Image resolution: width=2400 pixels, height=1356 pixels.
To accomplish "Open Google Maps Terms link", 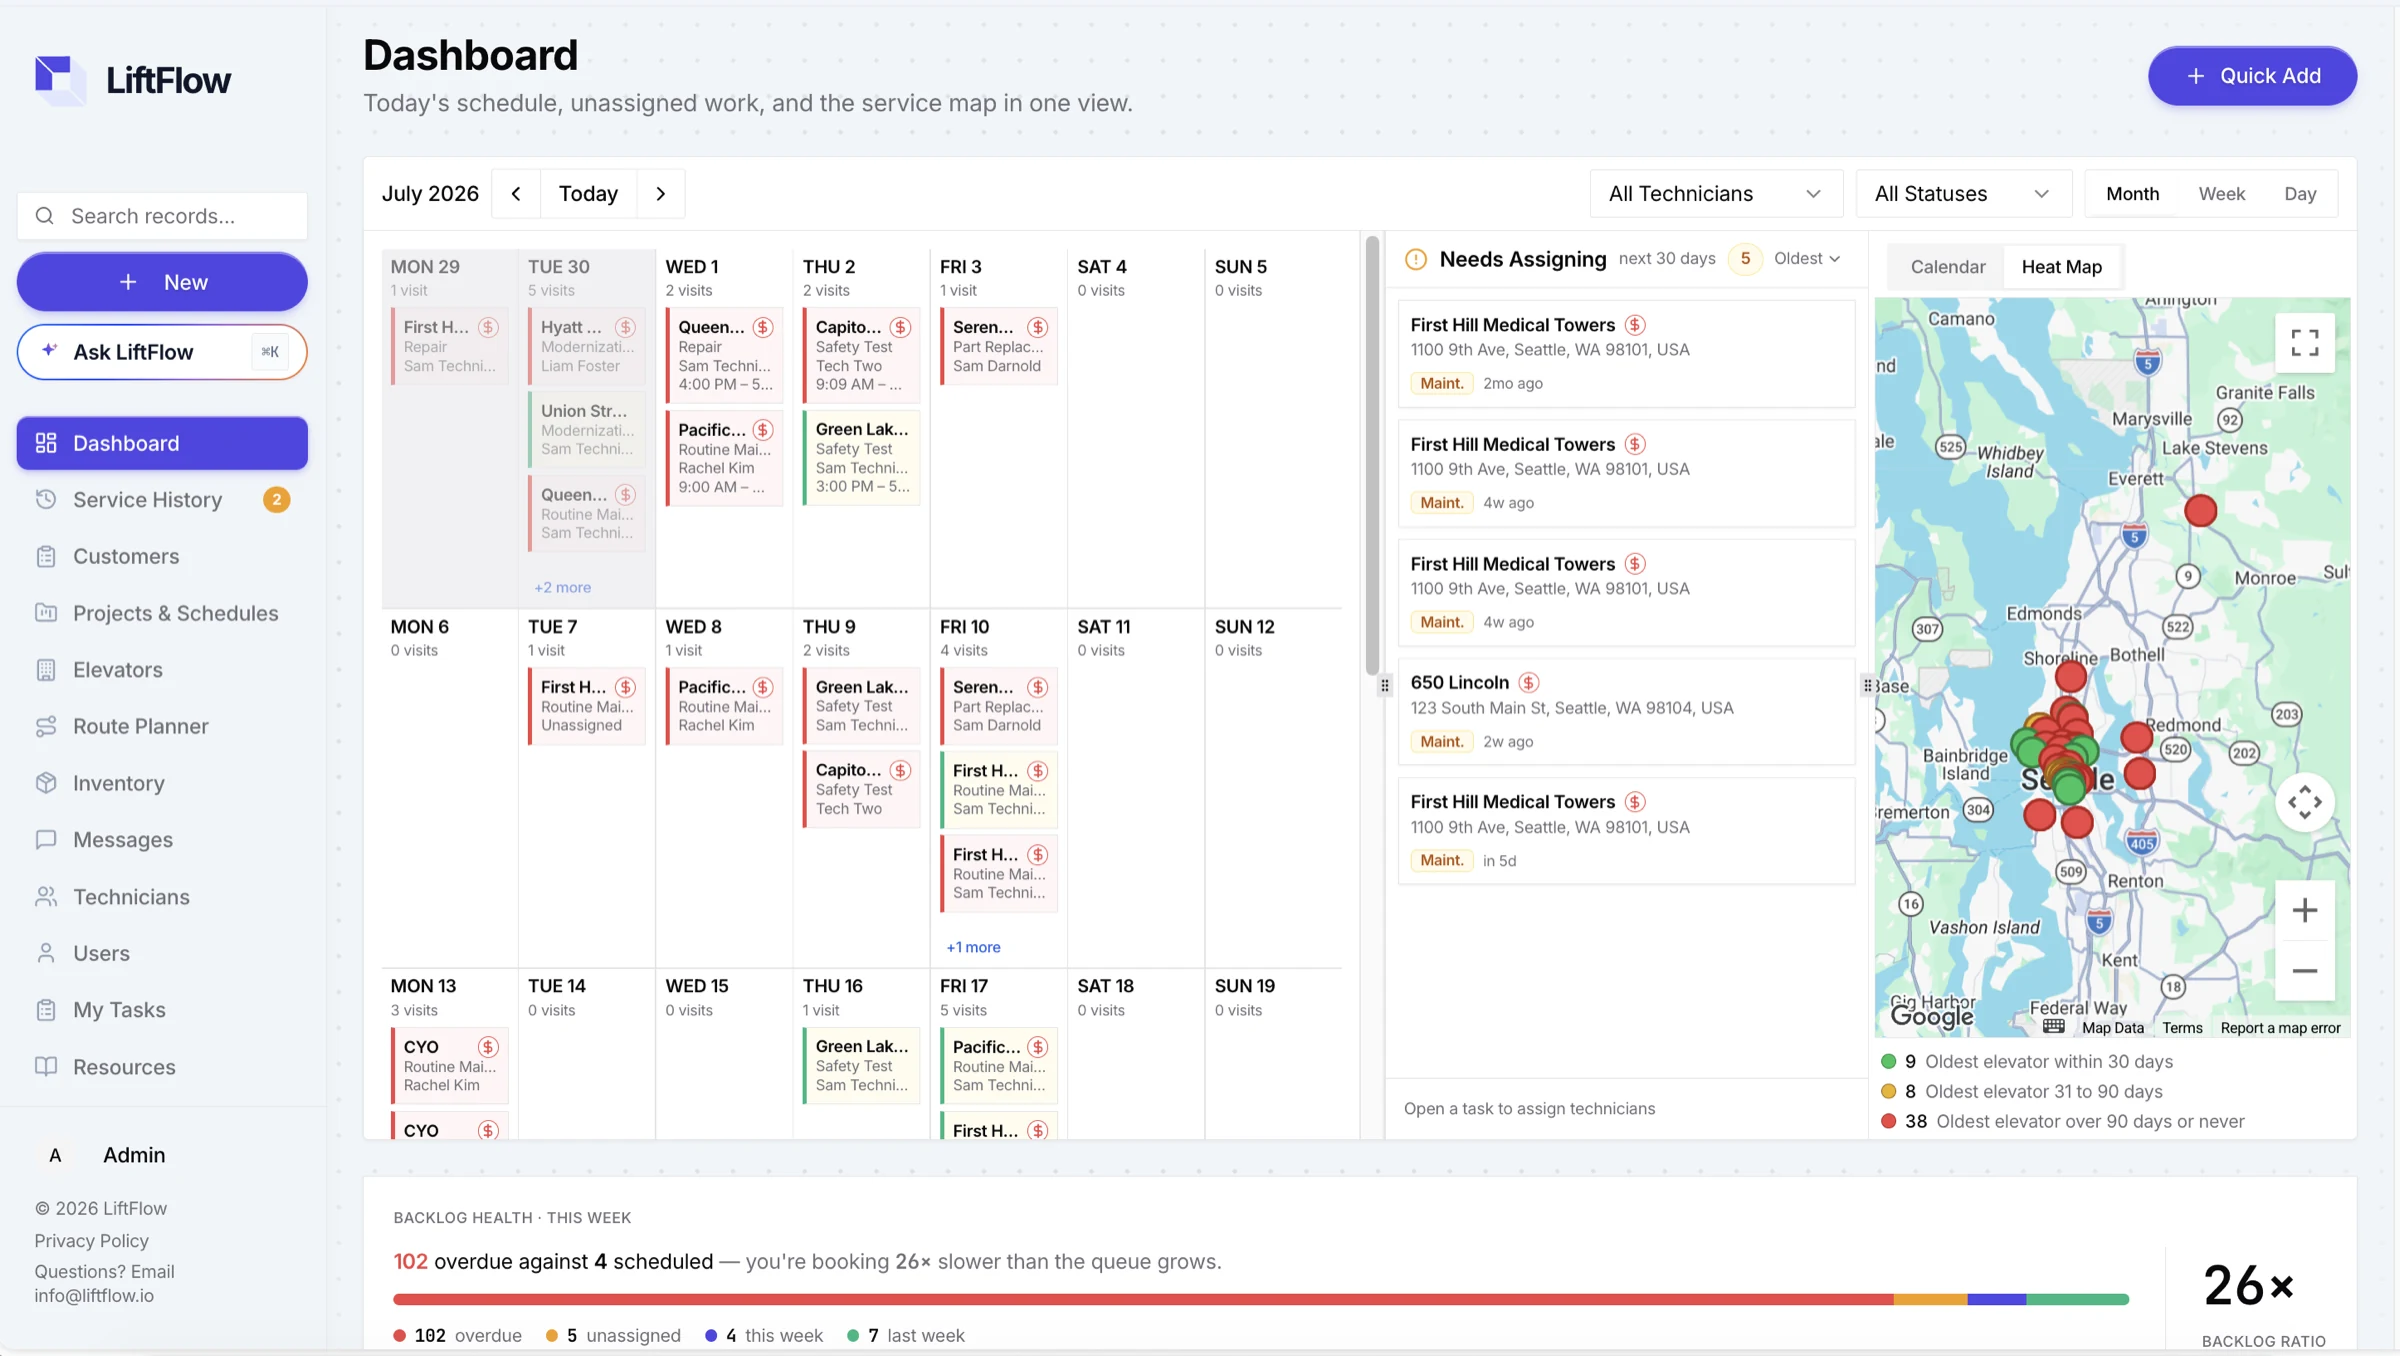I will pos(2182,1028).
